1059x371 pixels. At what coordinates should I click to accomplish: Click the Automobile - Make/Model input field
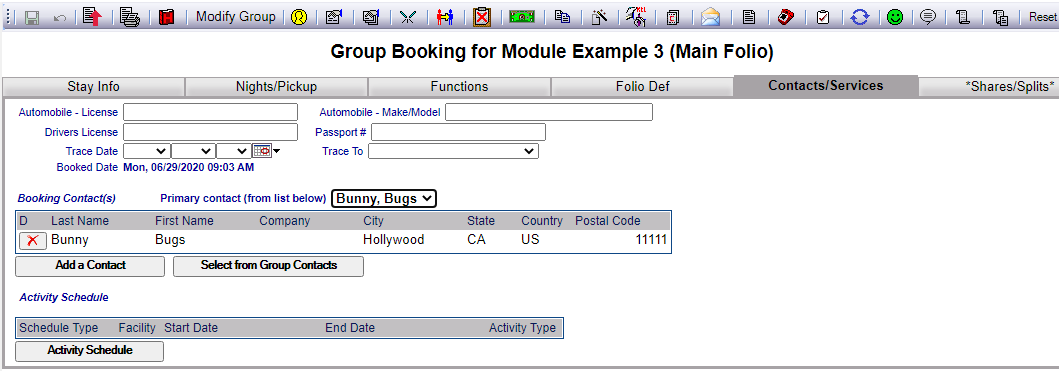coord(549,112)
